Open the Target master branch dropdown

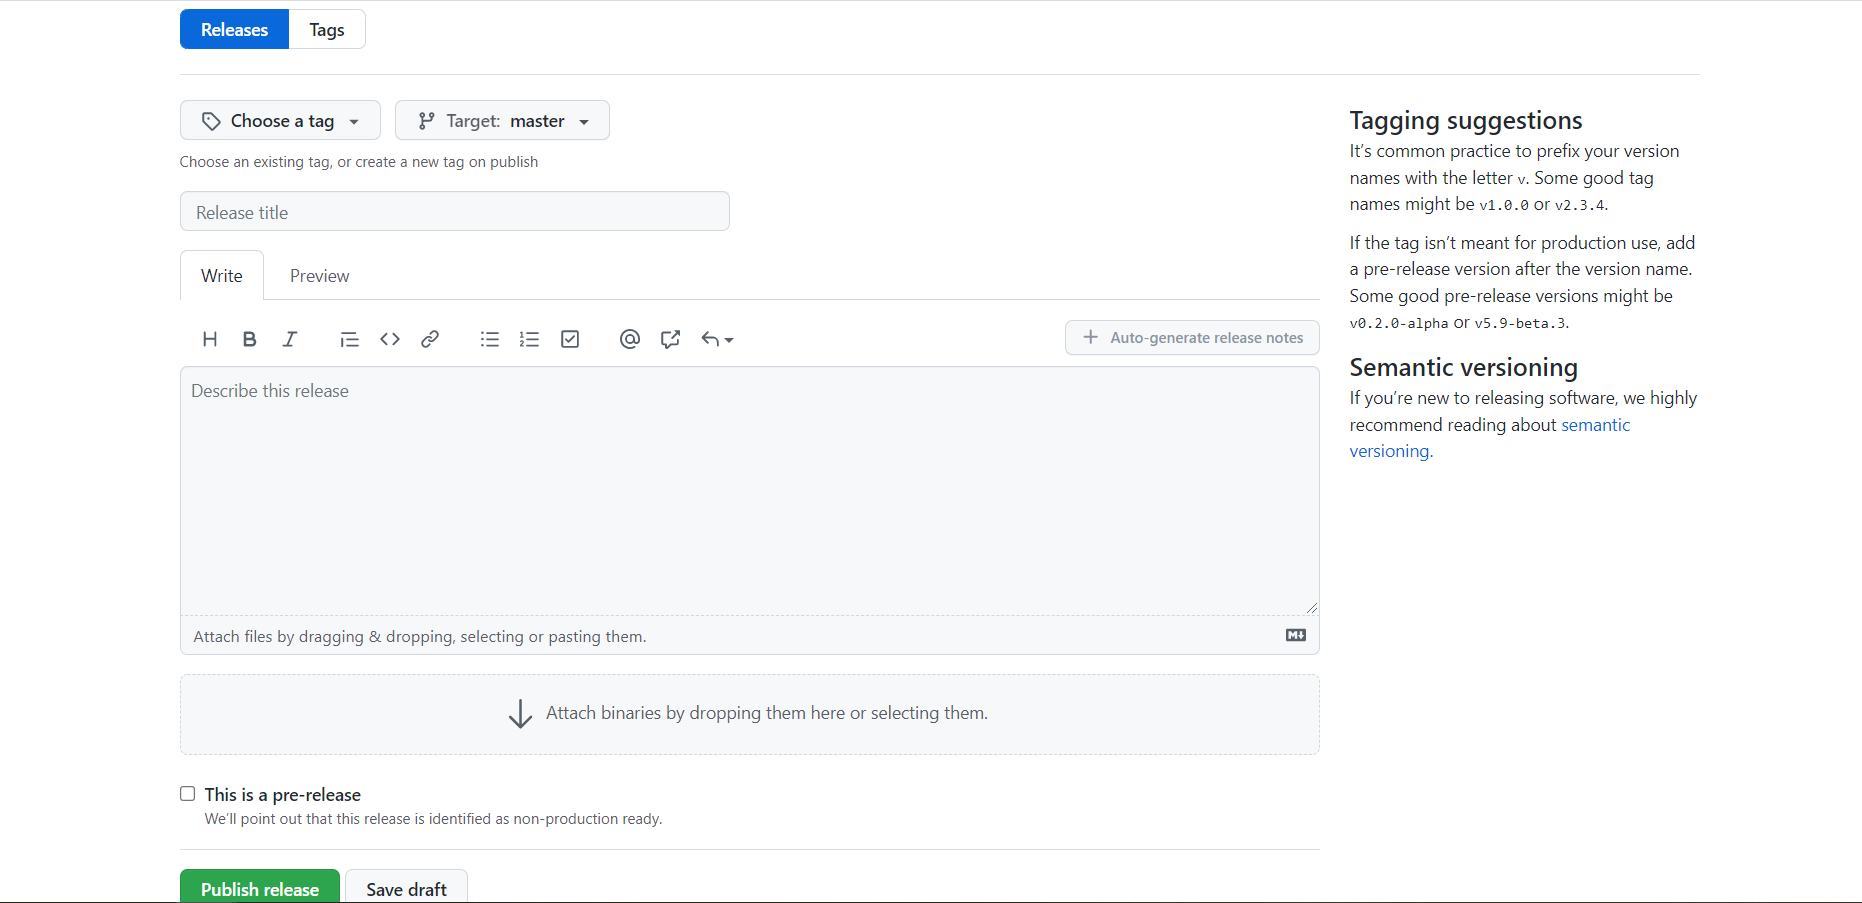502,120
